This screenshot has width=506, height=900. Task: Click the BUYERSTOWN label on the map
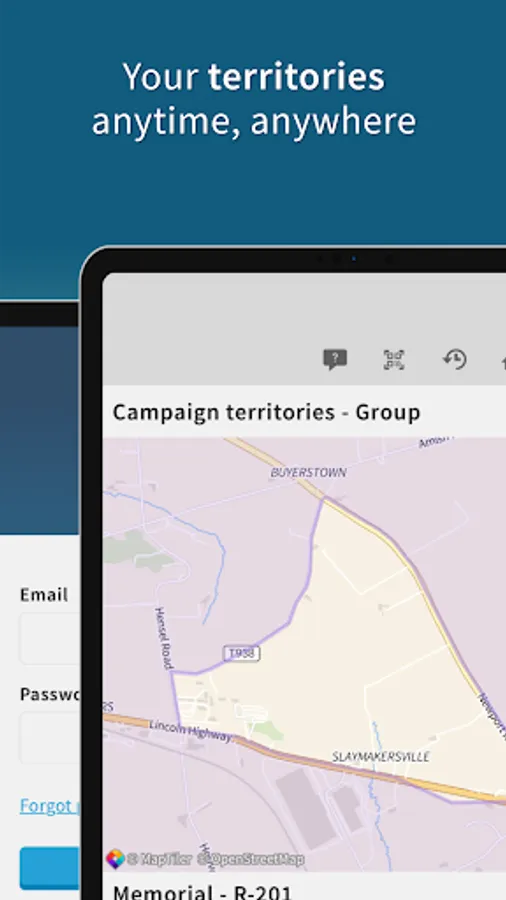point(308,472)
